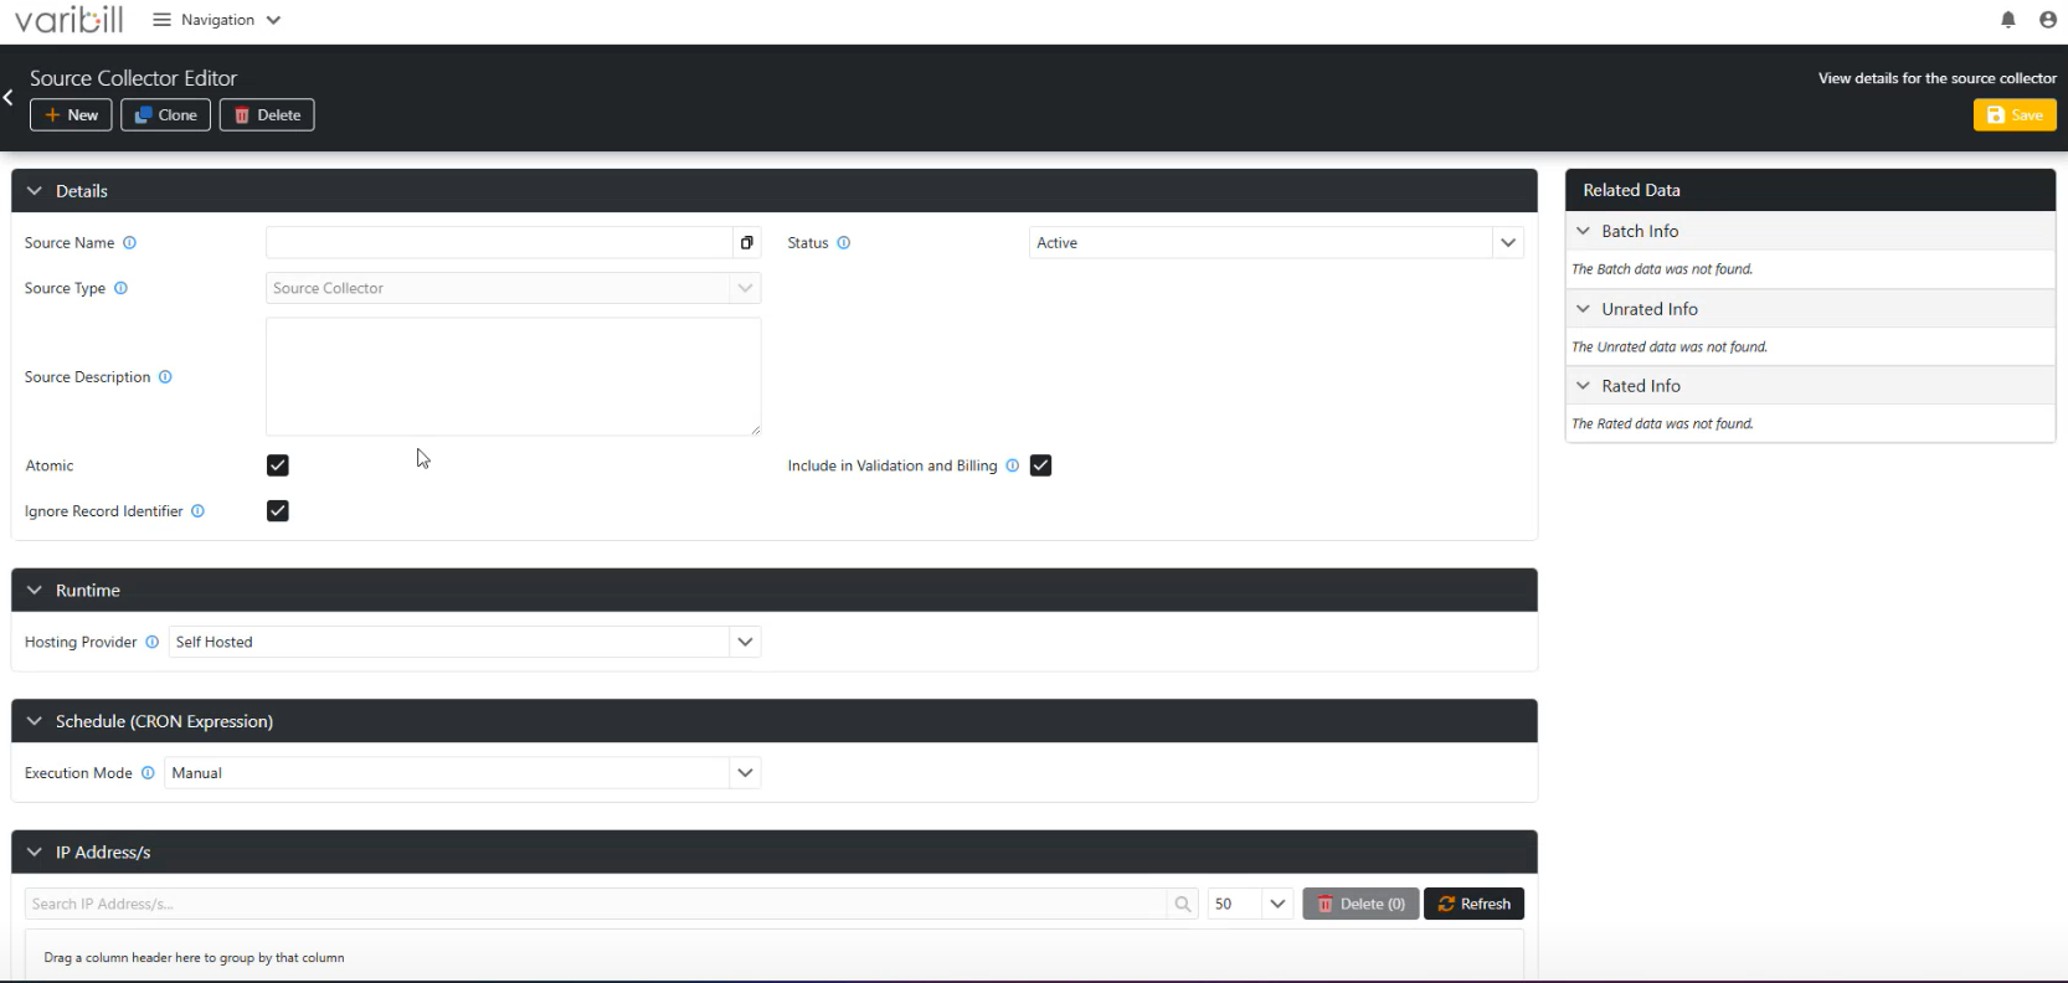Image resolution: width=2068 pixels, height=983 pixels.
Task: Click the Save button
Action: tap(2013, 114)
